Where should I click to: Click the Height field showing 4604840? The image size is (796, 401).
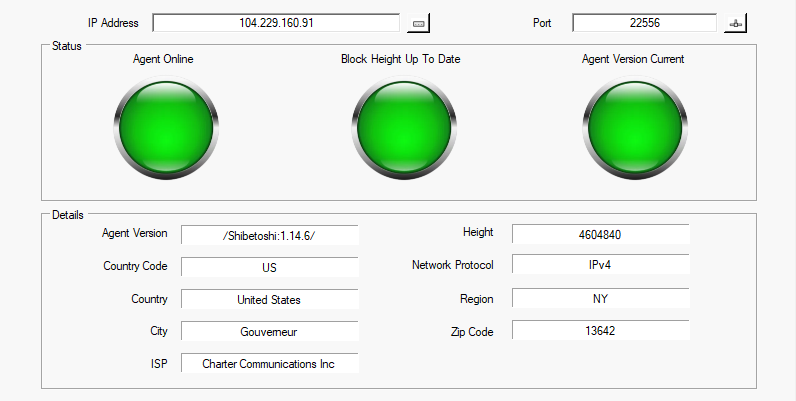(600, 234)
